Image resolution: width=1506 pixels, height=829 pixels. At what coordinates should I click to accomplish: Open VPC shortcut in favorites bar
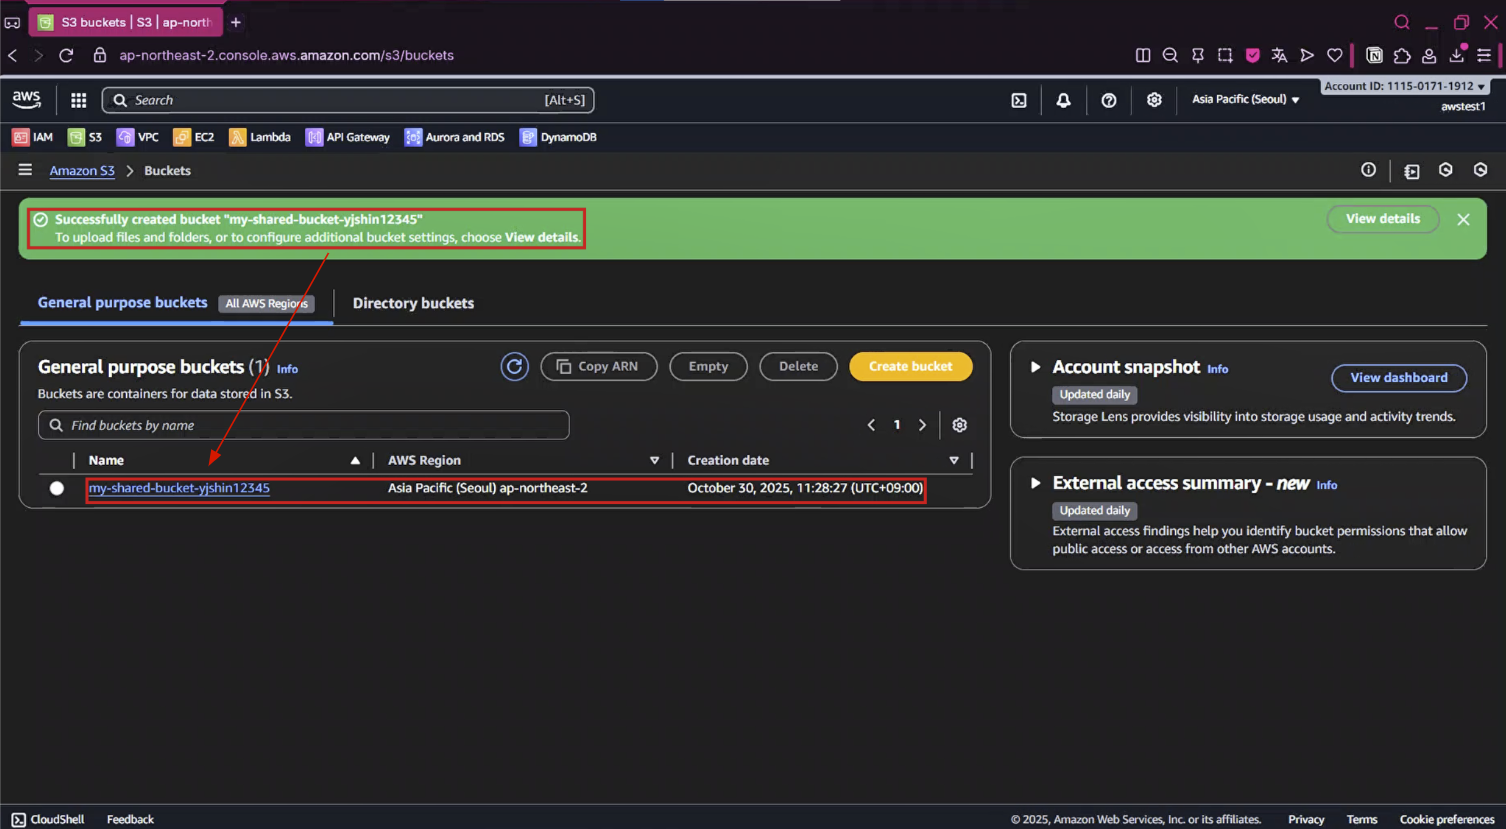pos(138,137)
